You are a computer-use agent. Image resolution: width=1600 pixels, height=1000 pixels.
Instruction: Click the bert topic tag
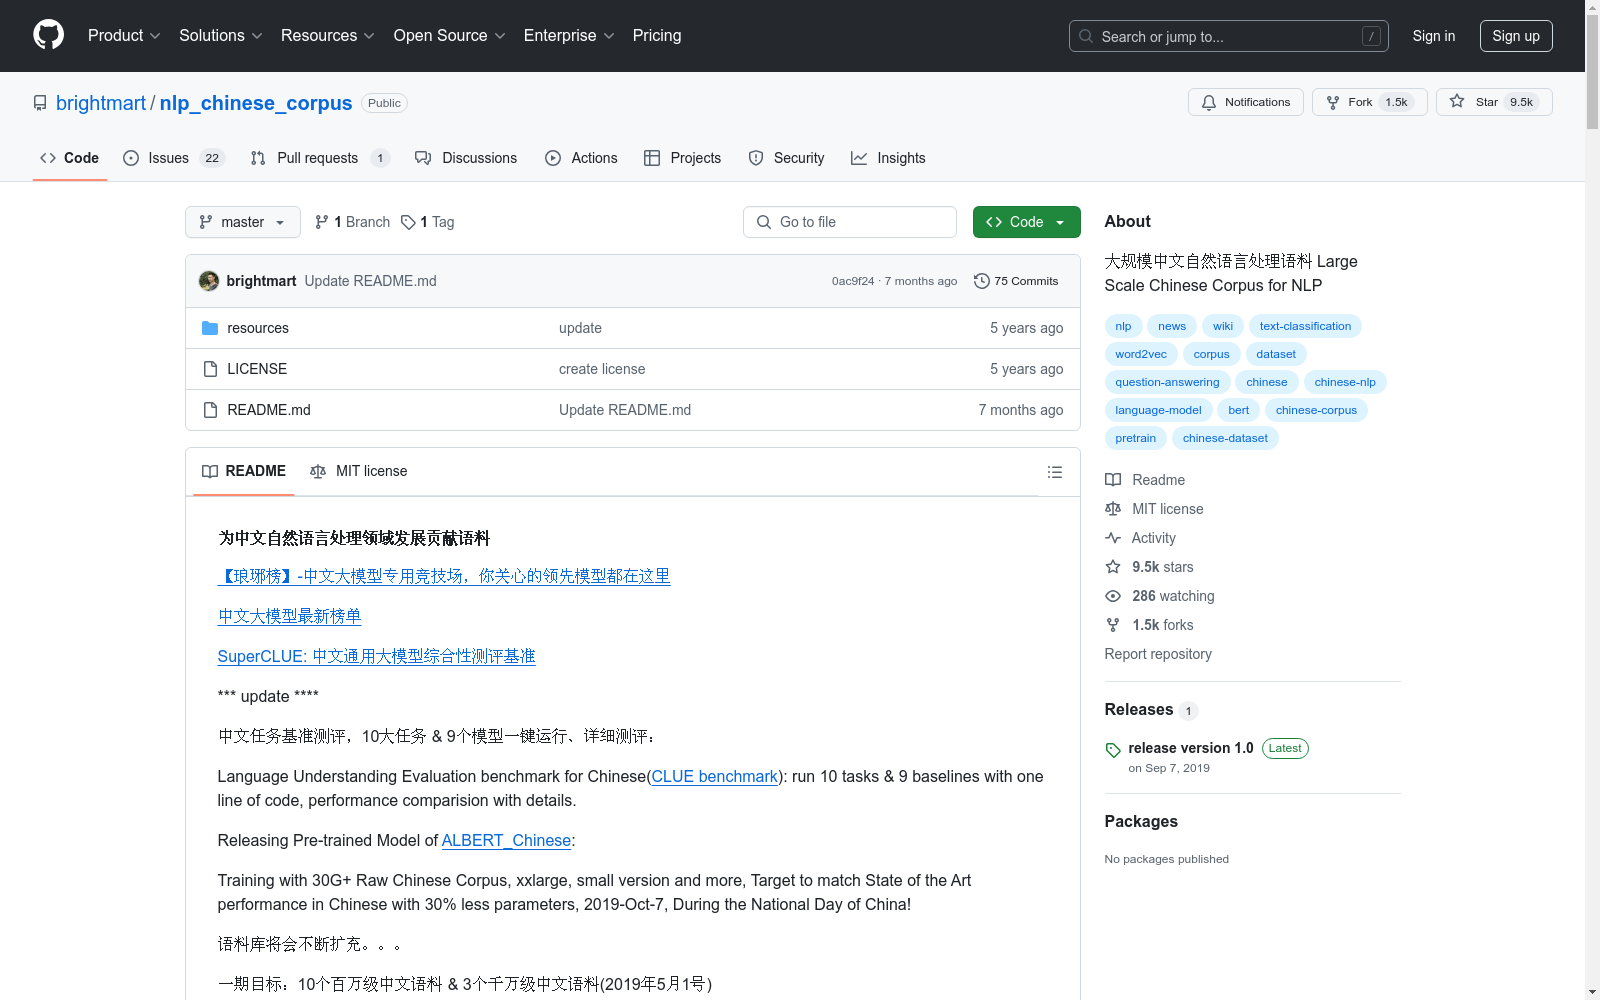1238,410
